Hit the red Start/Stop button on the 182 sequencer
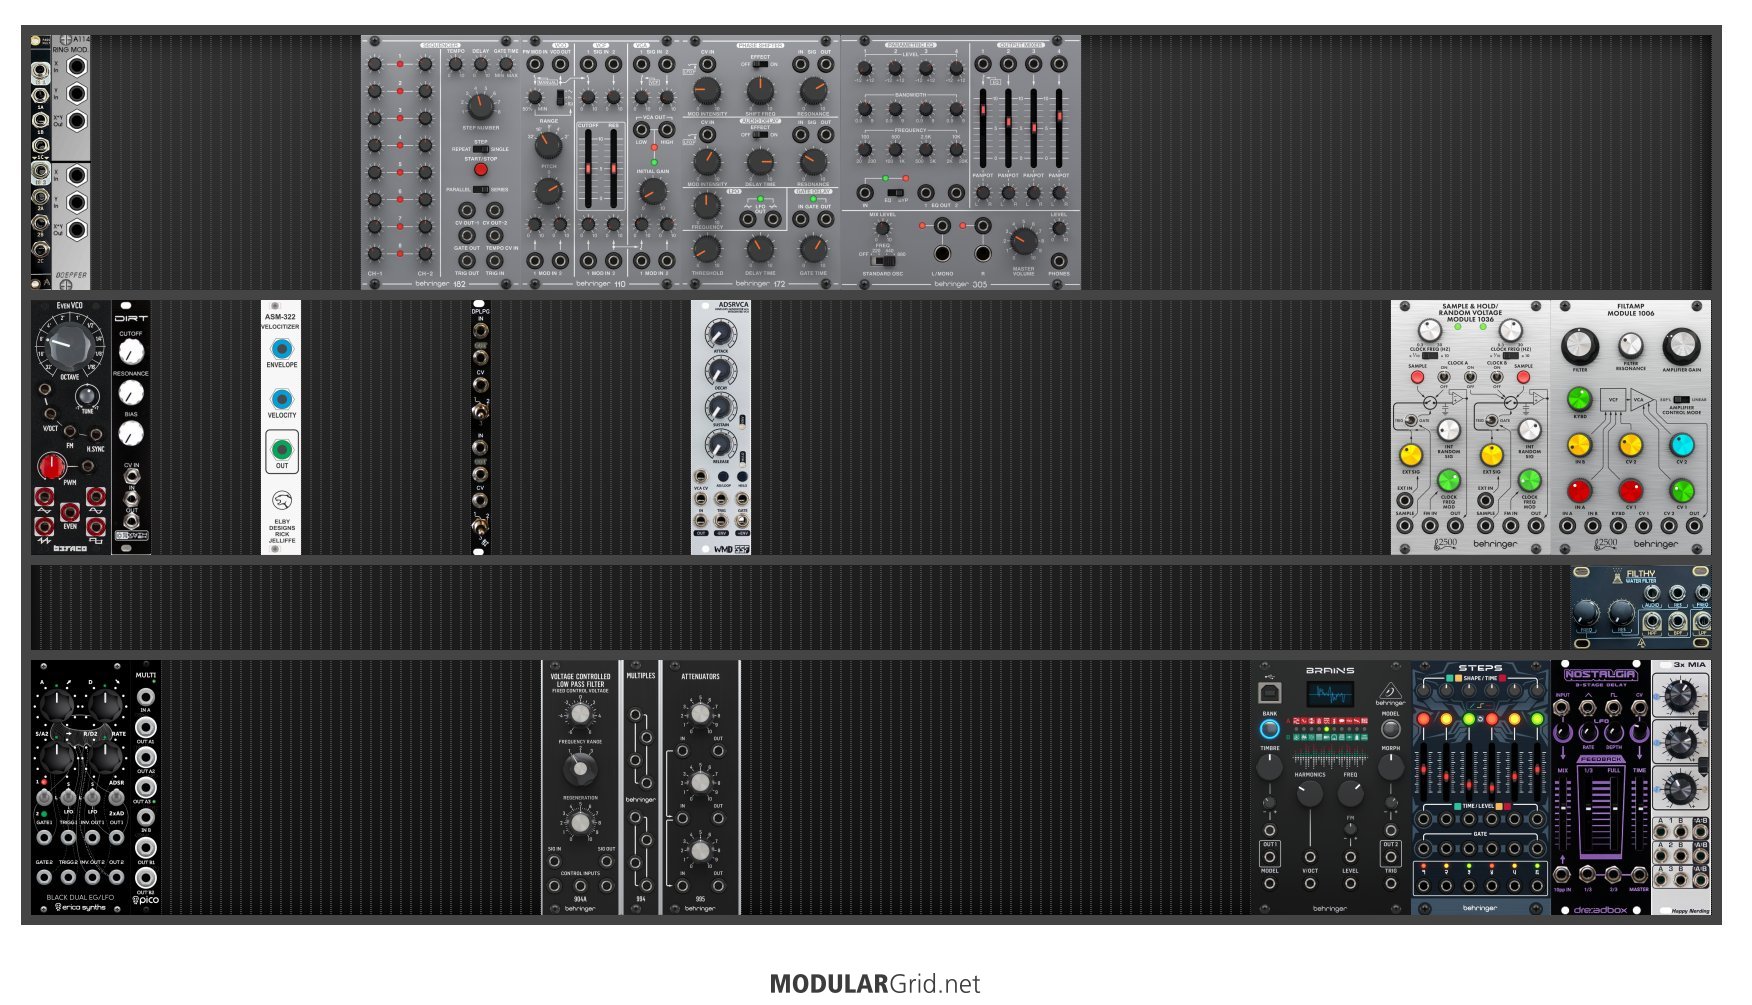The image size is (1752, 1005). point(481,169)
